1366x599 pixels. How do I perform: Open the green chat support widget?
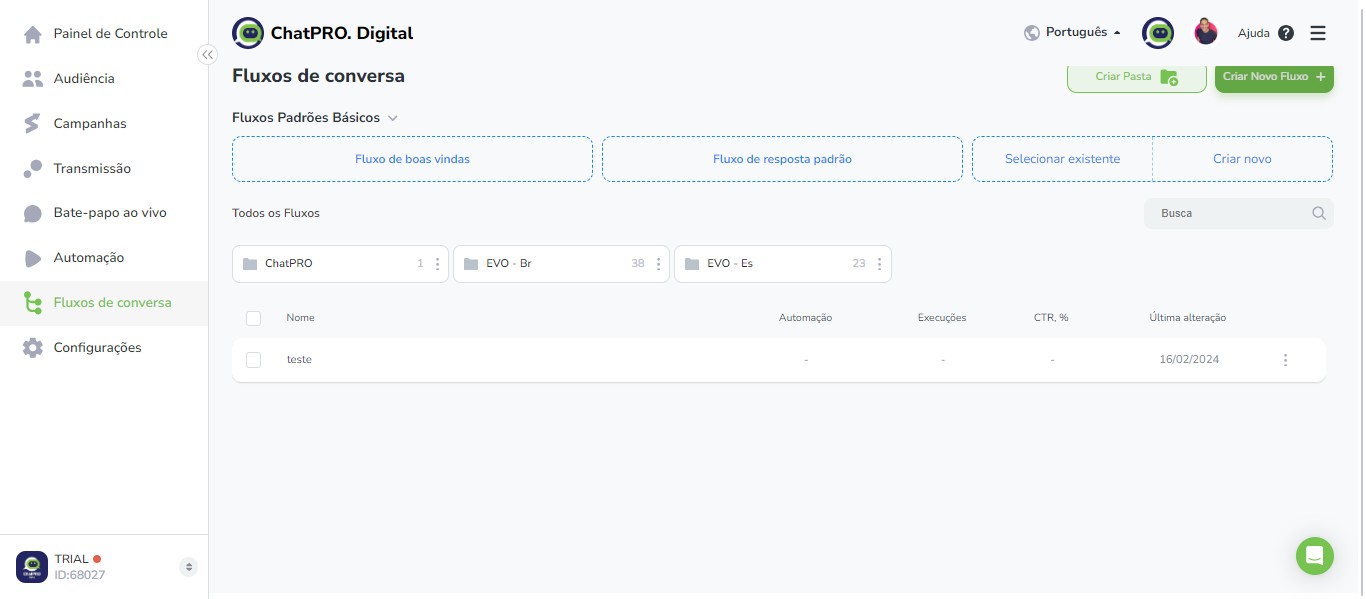1315,556
